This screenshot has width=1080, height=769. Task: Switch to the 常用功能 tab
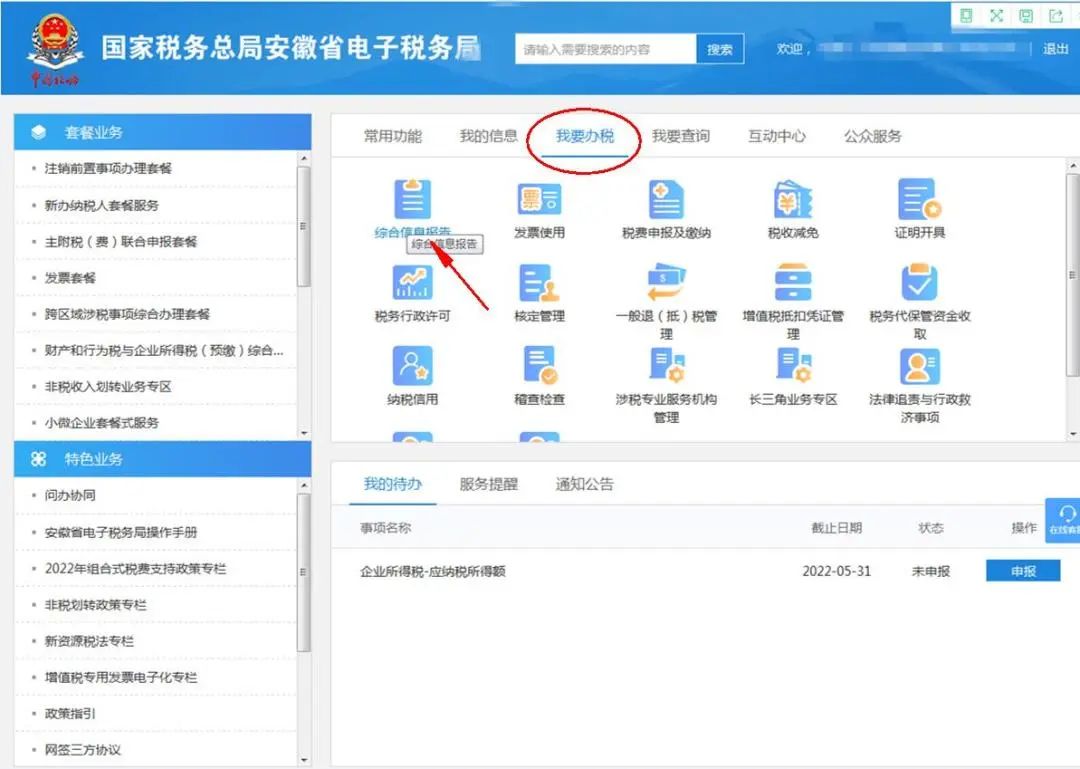[393, 136]
